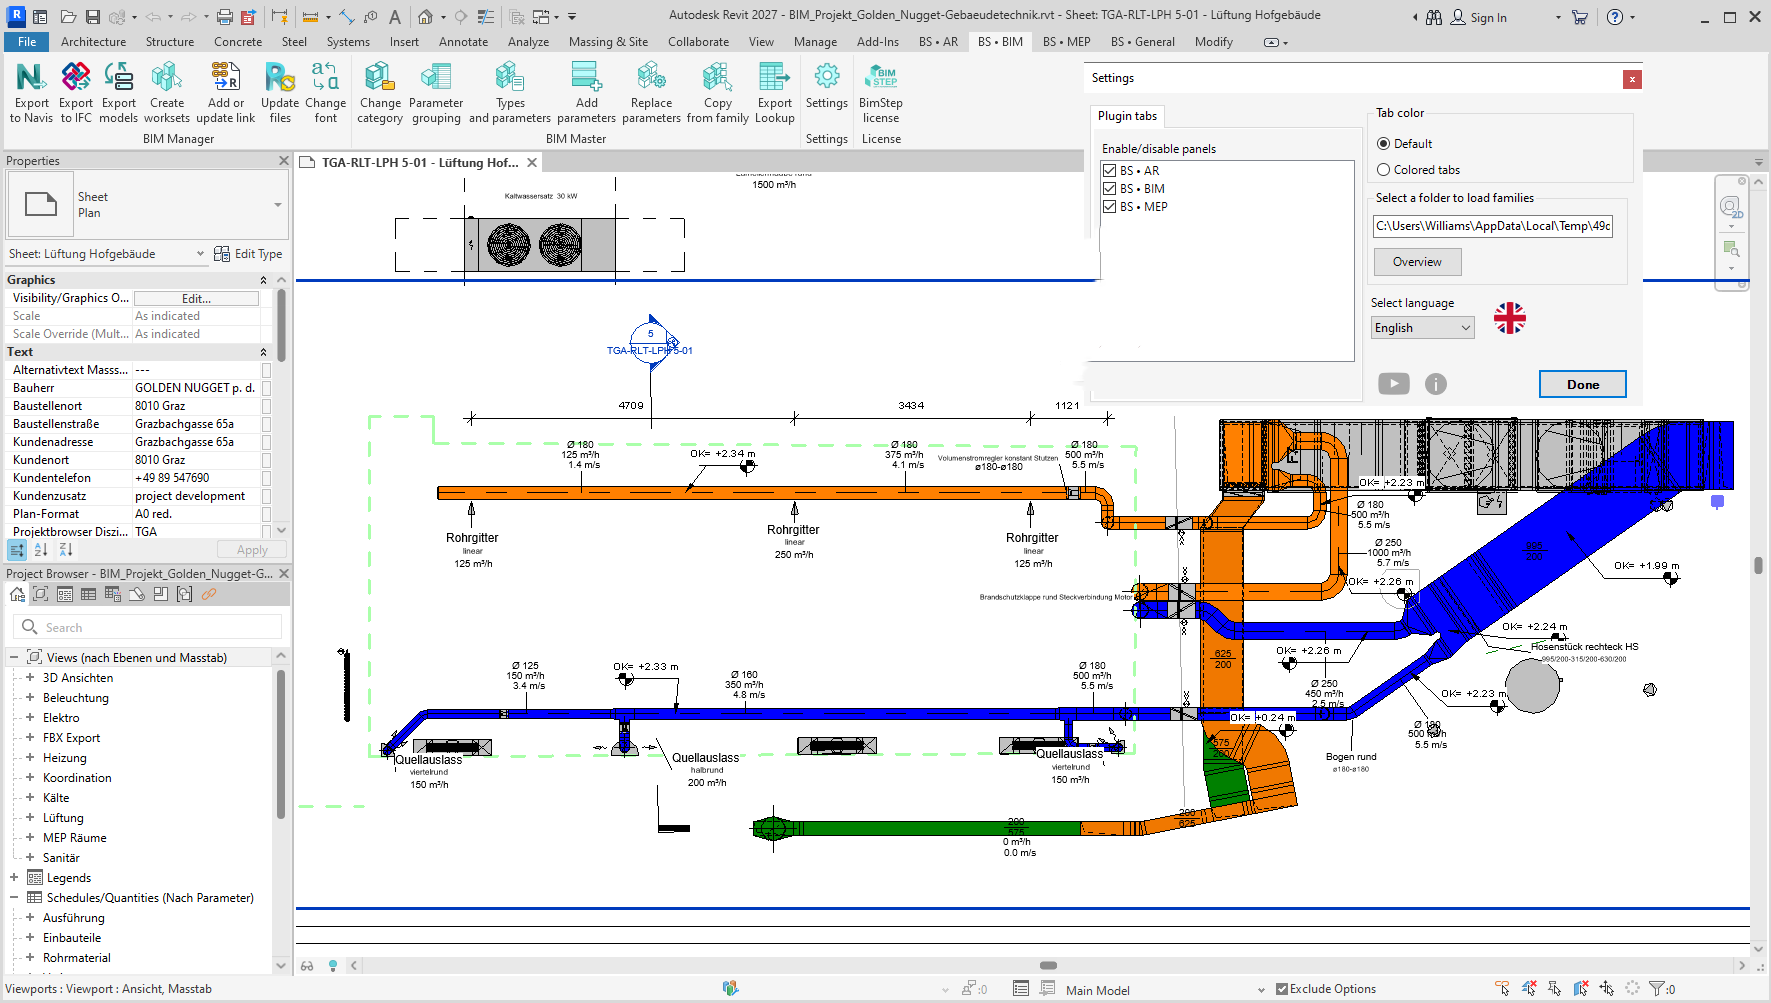Image resolution: width=1771 pixels, height=1003 pixels.
Task: Click Export to IFC icon
Action: [76, 77]
